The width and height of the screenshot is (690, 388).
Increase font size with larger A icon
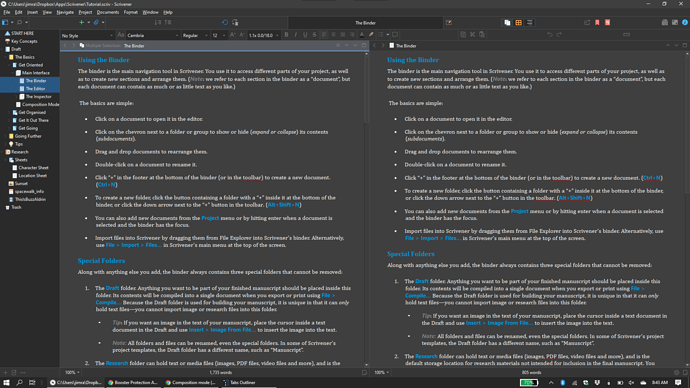233,35
